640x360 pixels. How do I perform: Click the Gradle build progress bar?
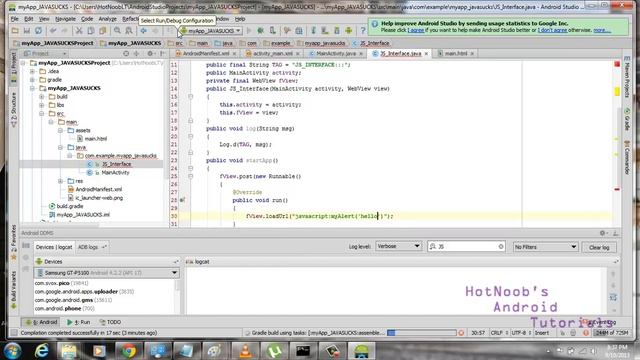coord(421,333)
